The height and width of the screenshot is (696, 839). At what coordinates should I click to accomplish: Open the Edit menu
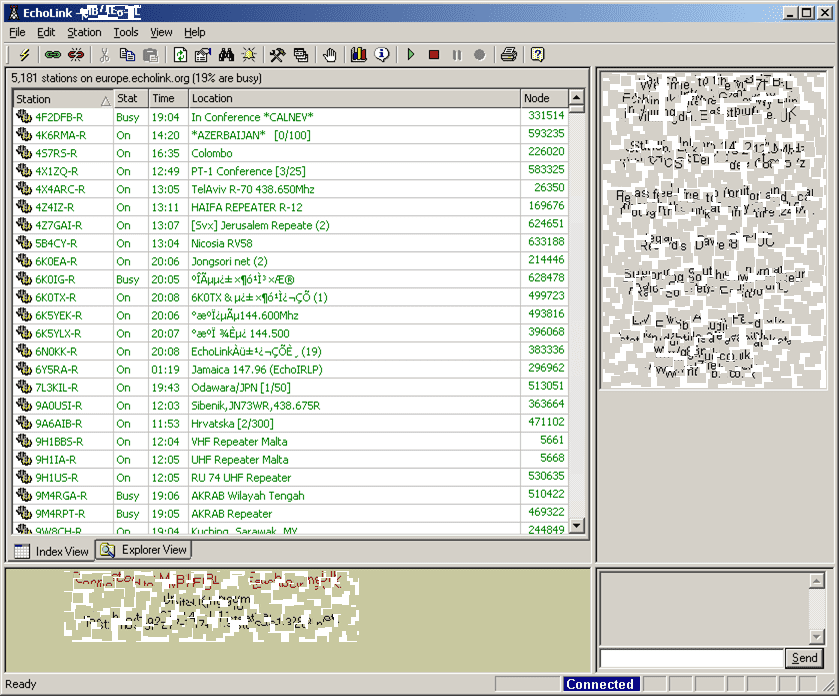pos(46,32)
